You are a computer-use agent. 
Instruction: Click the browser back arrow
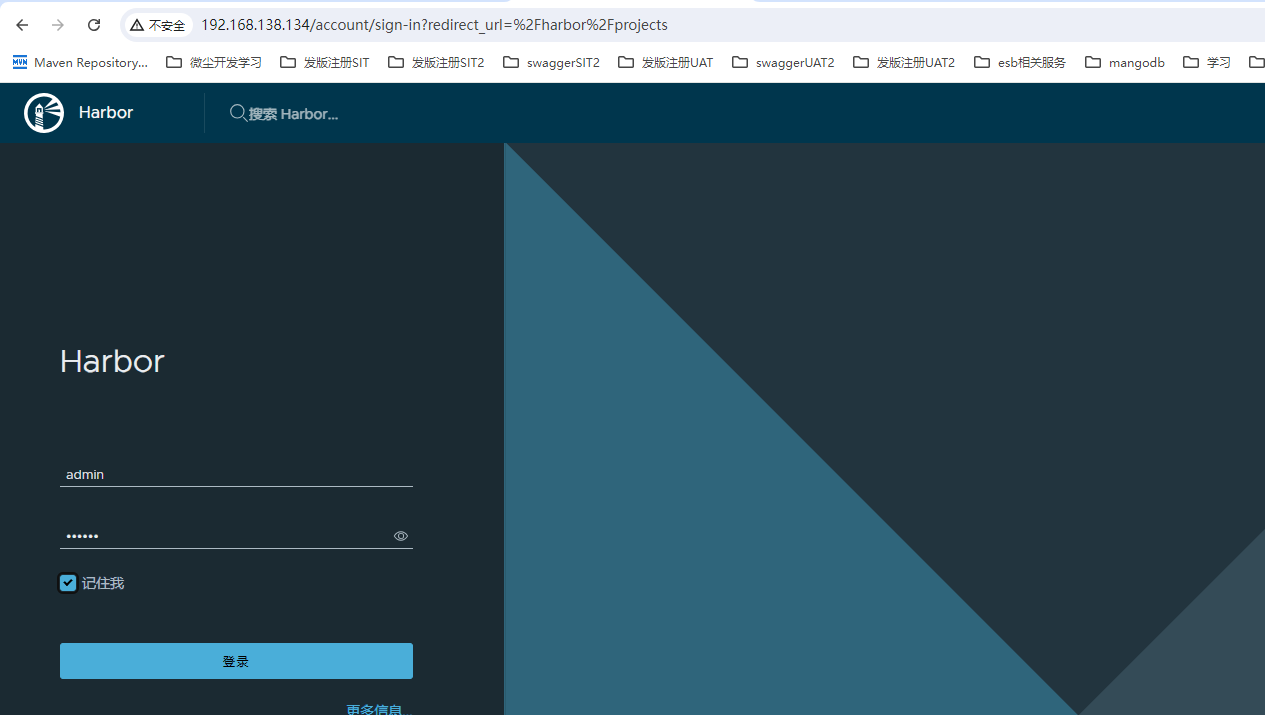point(22,25)
